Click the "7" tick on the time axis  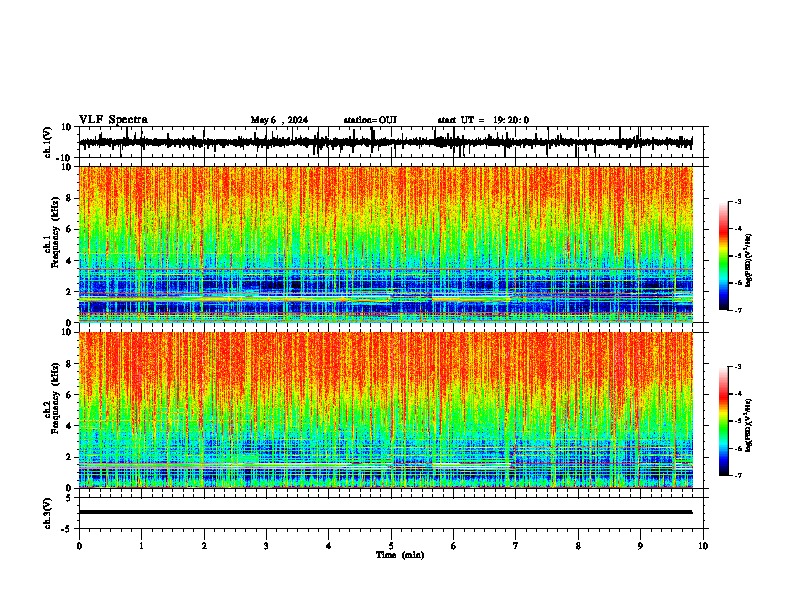[516, 546]
